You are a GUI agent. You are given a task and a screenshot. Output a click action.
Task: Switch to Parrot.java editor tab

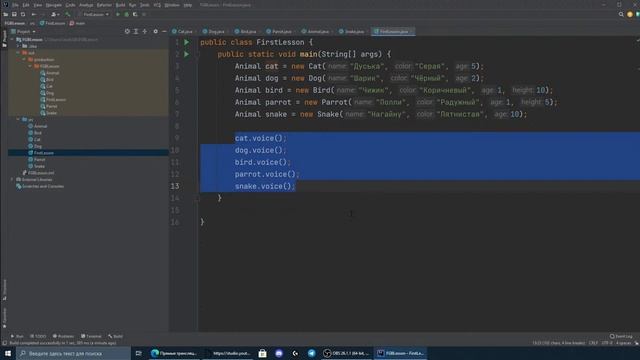coord(279,31)
